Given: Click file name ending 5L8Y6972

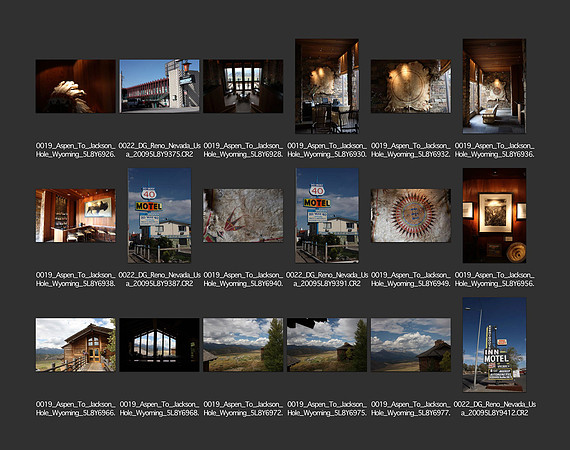Looking at the screenshot, I should tap(243, 409).
